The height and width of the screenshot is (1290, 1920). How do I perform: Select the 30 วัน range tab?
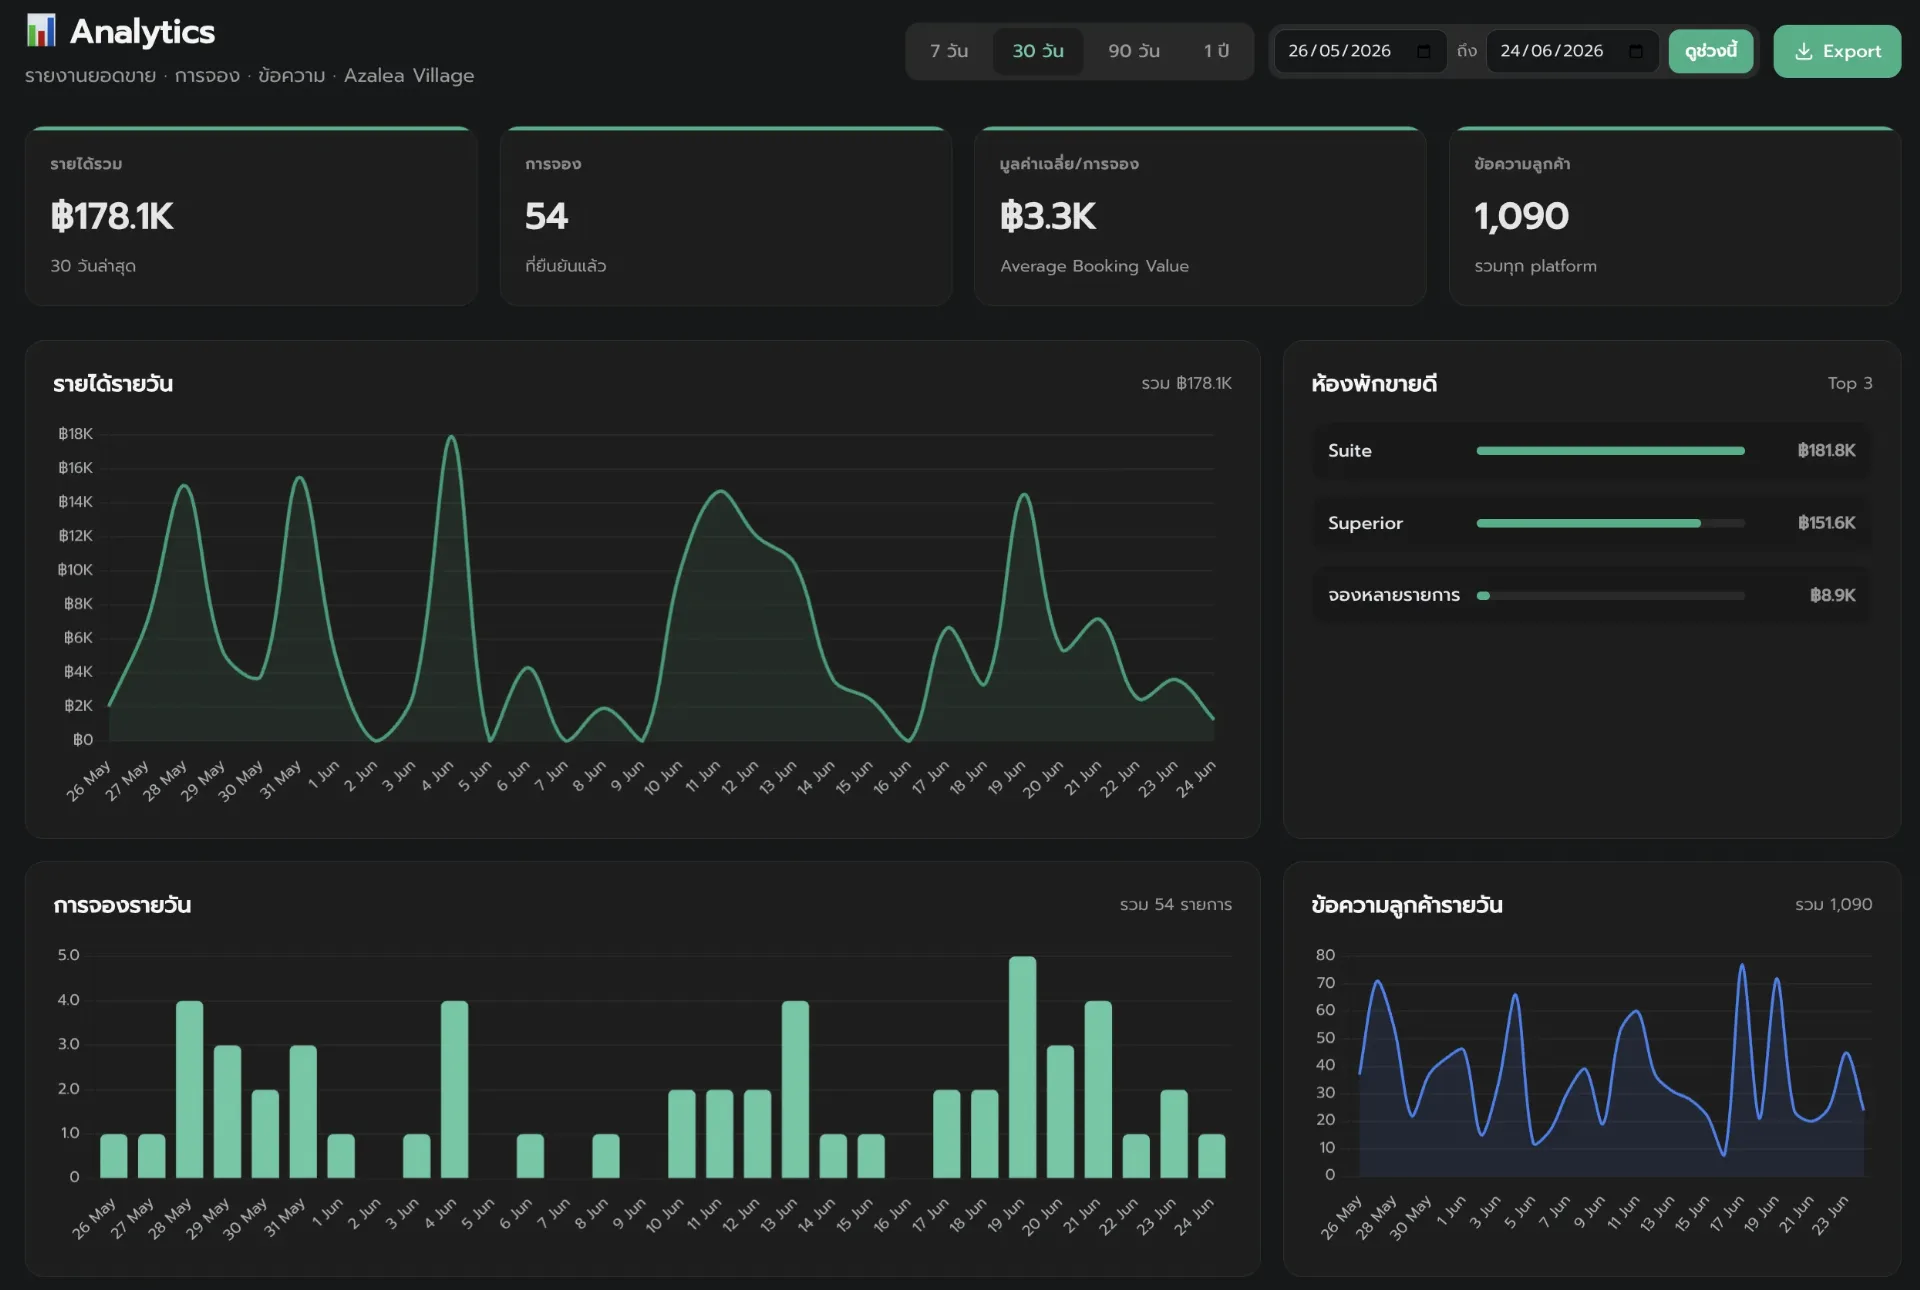pos(1038,51)
